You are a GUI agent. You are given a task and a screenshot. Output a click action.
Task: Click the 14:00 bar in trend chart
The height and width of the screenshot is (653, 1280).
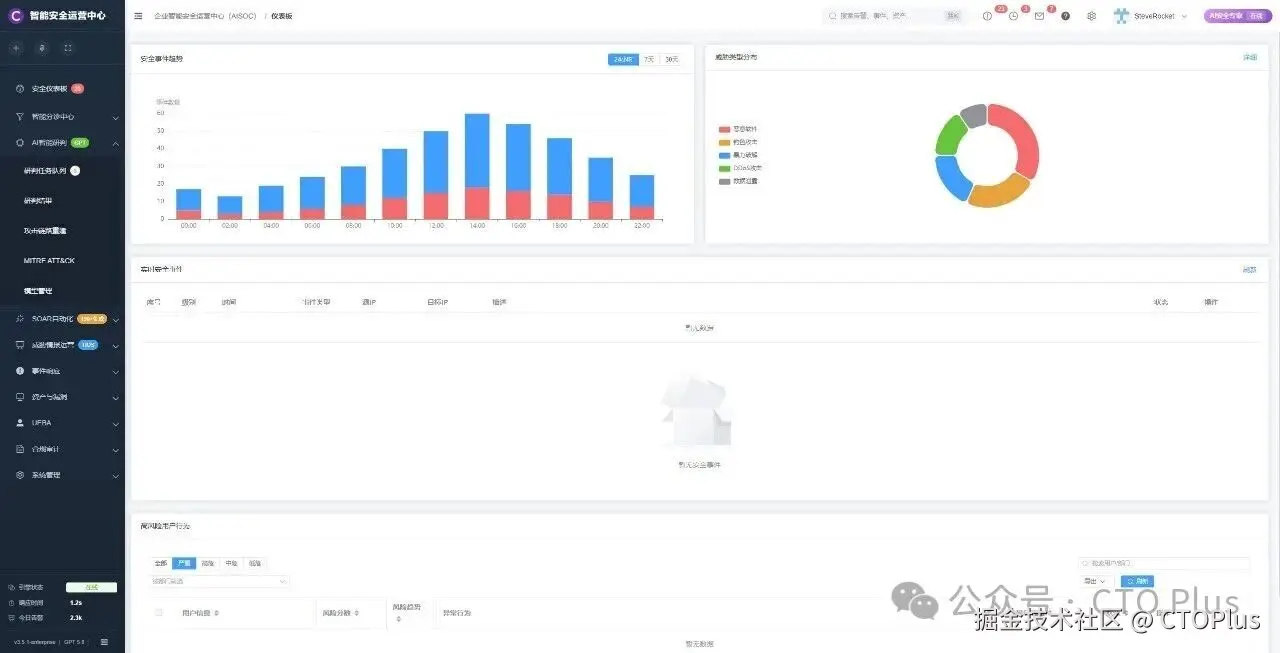click(x=477, y=166)
